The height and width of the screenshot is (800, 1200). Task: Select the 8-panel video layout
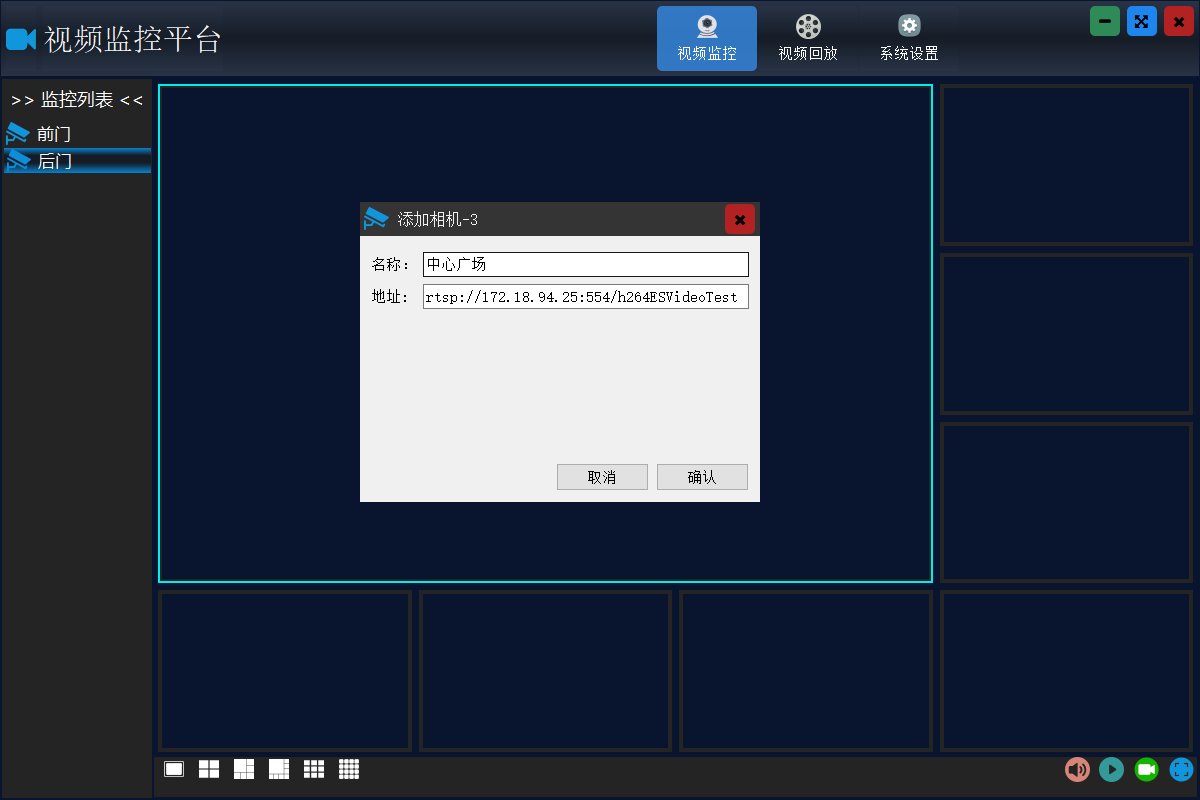278,769
